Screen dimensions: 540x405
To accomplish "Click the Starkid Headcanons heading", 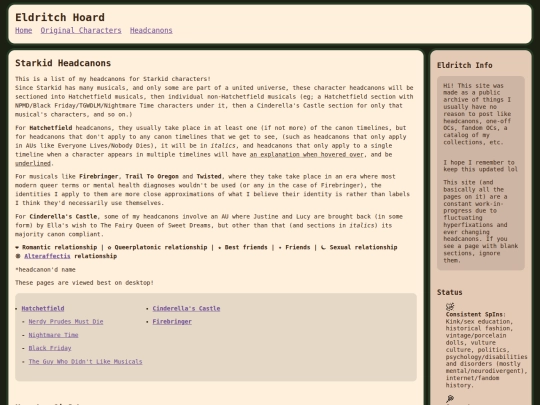I will point(63,63).
